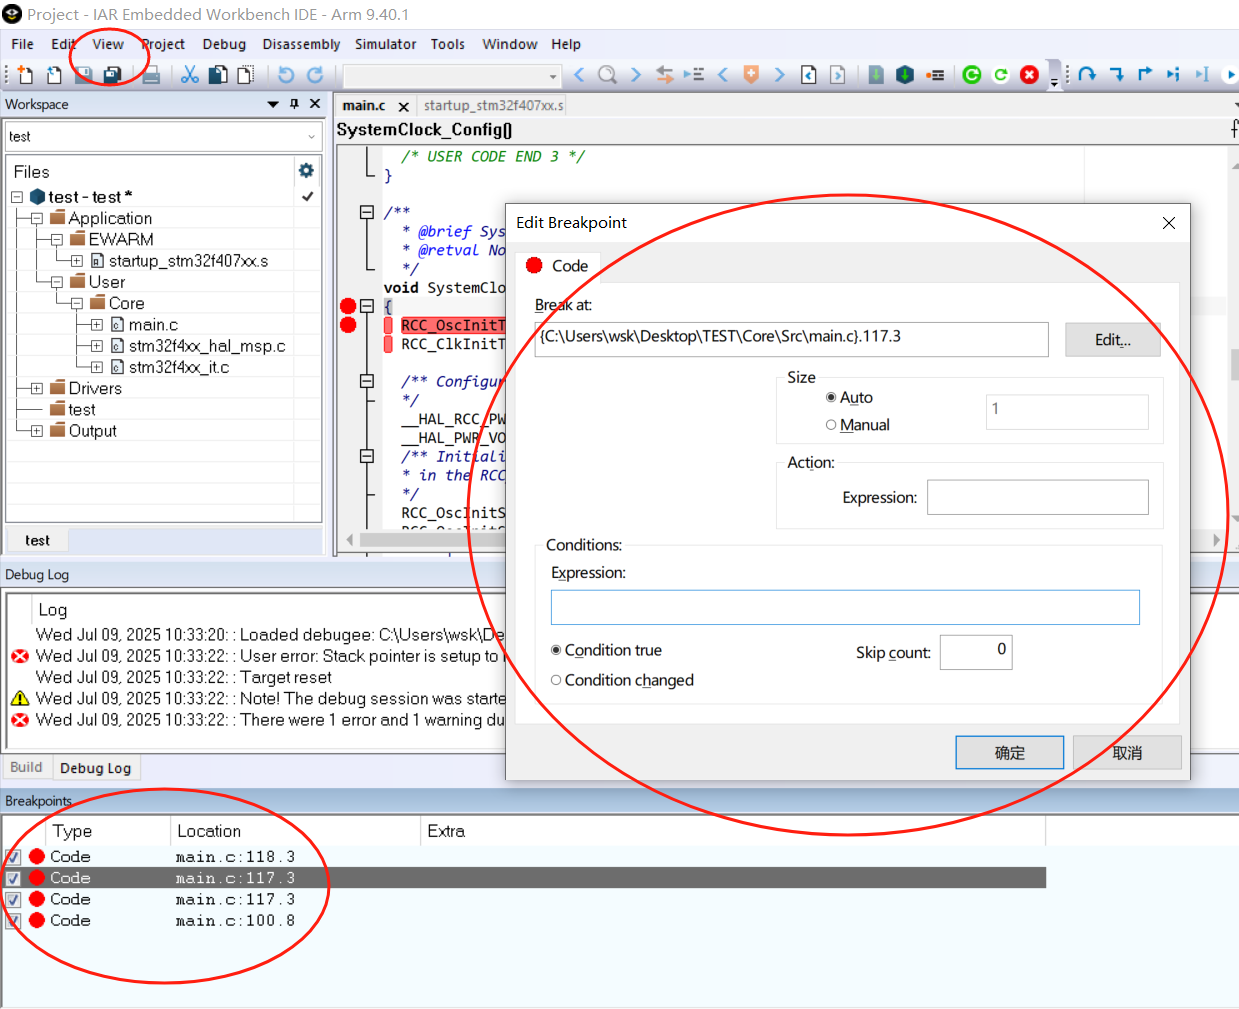Click the 取消 cancel button
This screenshot has height=1009, width=1239.
(x=1127, y=753)
